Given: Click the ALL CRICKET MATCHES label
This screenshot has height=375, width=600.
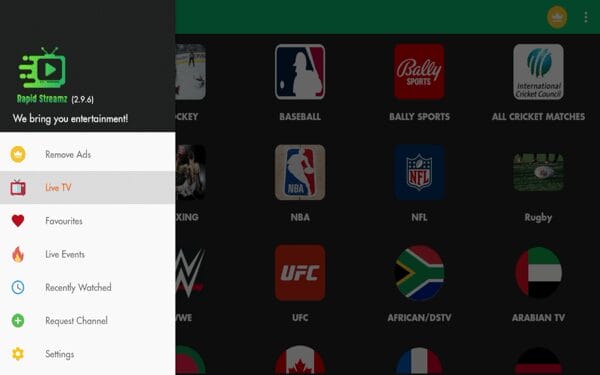Looking at the screenshot, I should [538, 116].
